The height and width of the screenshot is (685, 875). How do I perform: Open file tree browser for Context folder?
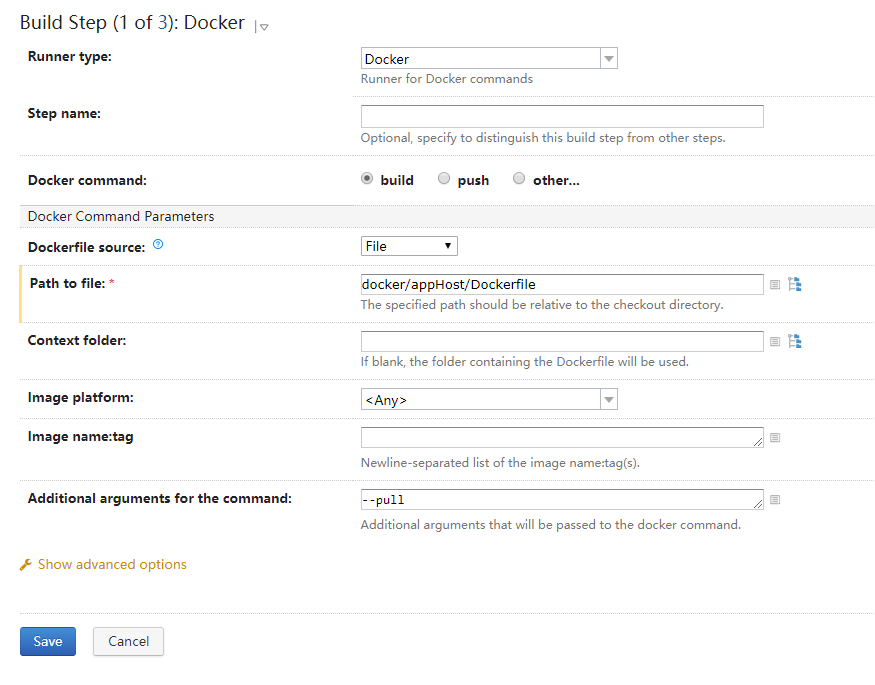coord(795,342)
